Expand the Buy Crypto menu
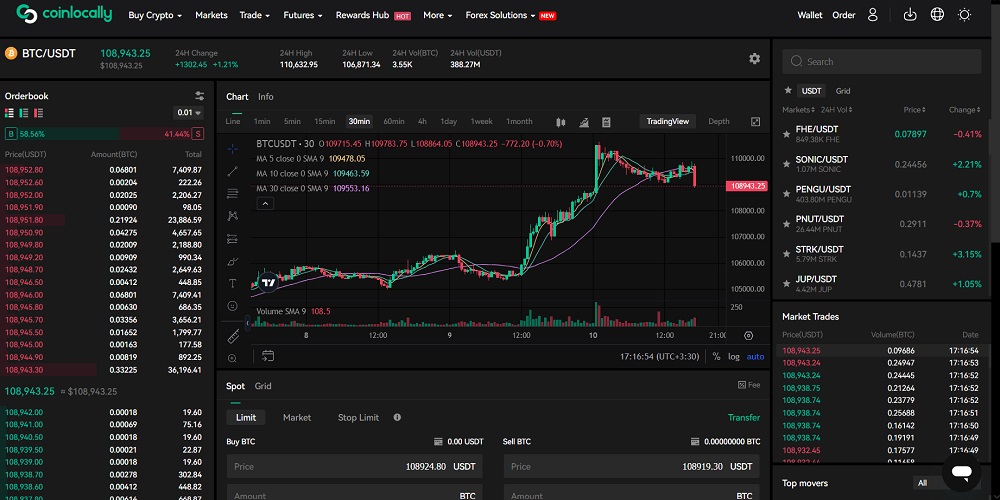 click(155, 16)
